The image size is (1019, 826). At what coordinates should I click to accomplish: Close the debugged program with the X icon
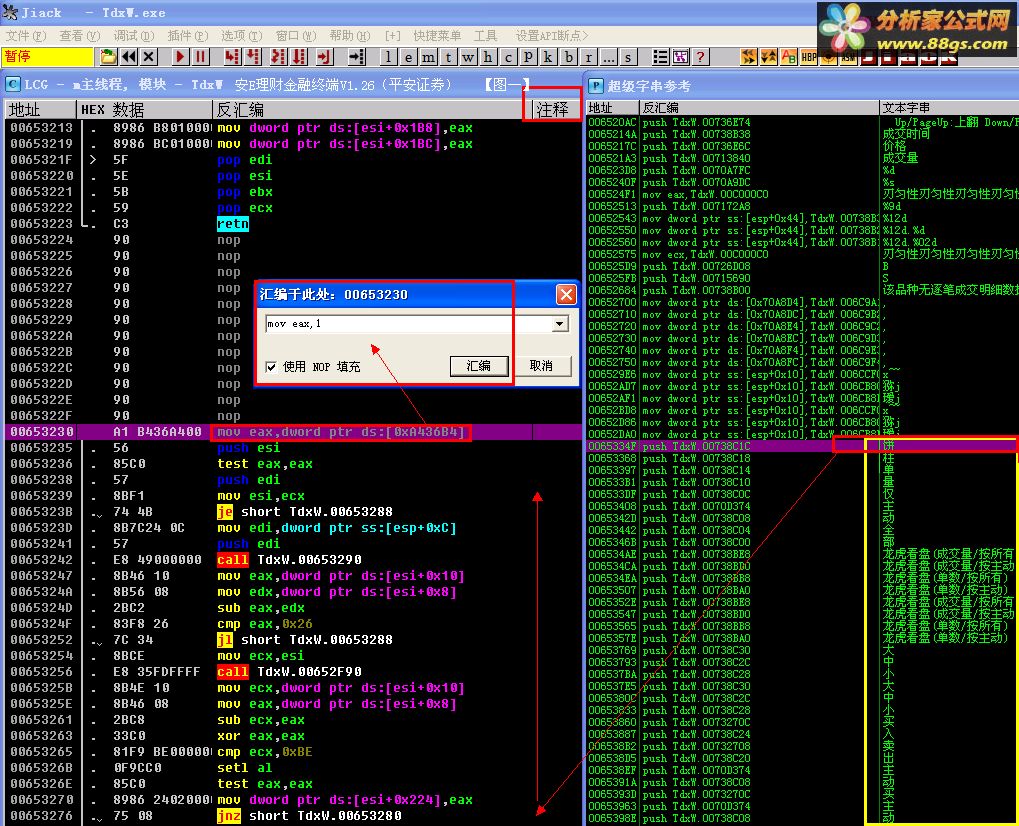pos(149,57)
